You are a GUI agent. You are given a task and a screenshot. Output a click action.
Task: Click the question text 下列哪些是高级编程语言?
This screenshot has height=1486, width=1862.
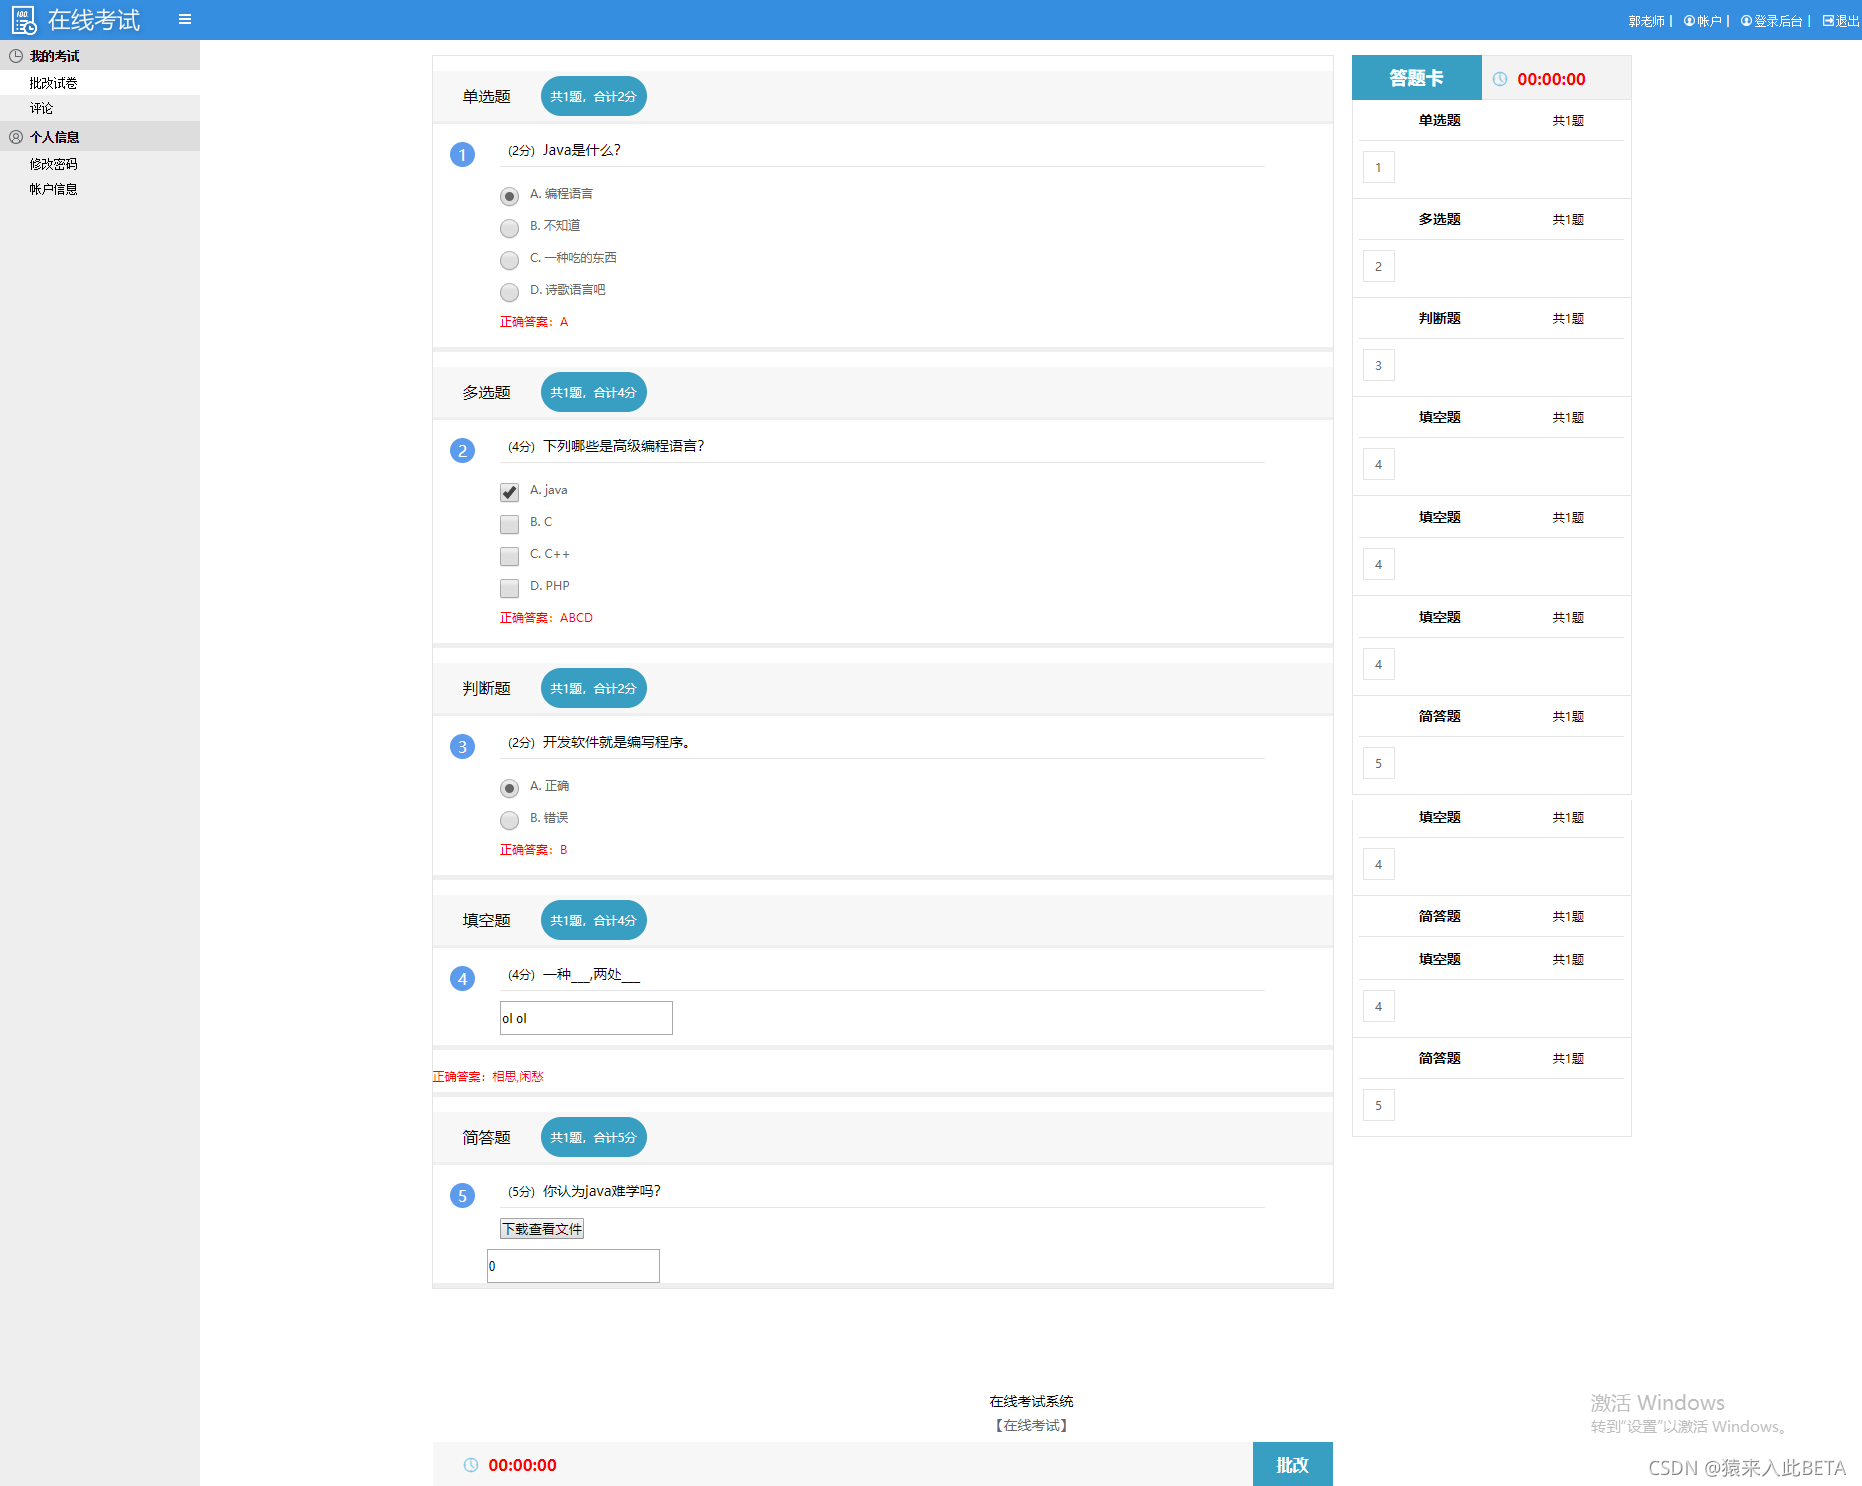pyautogui.click(x=624, y=446)
